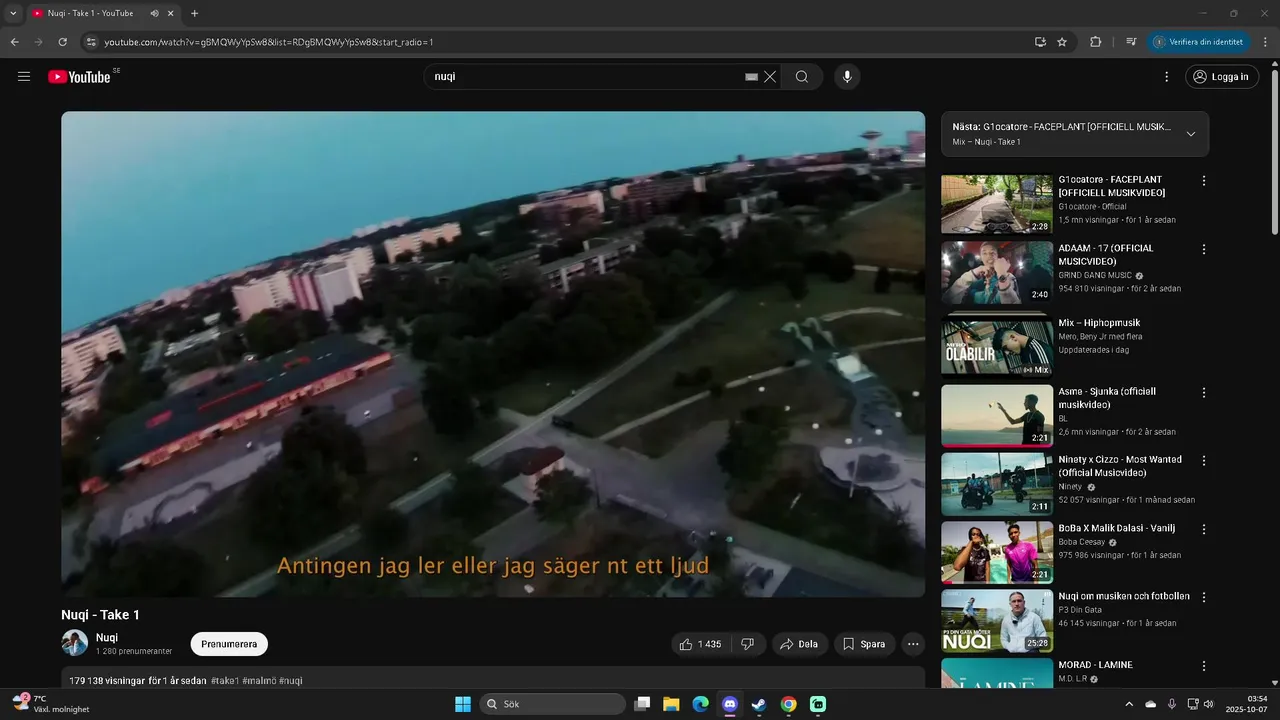Click Verifiera din identitet profile button
1280x720 pixels.
1198,42
